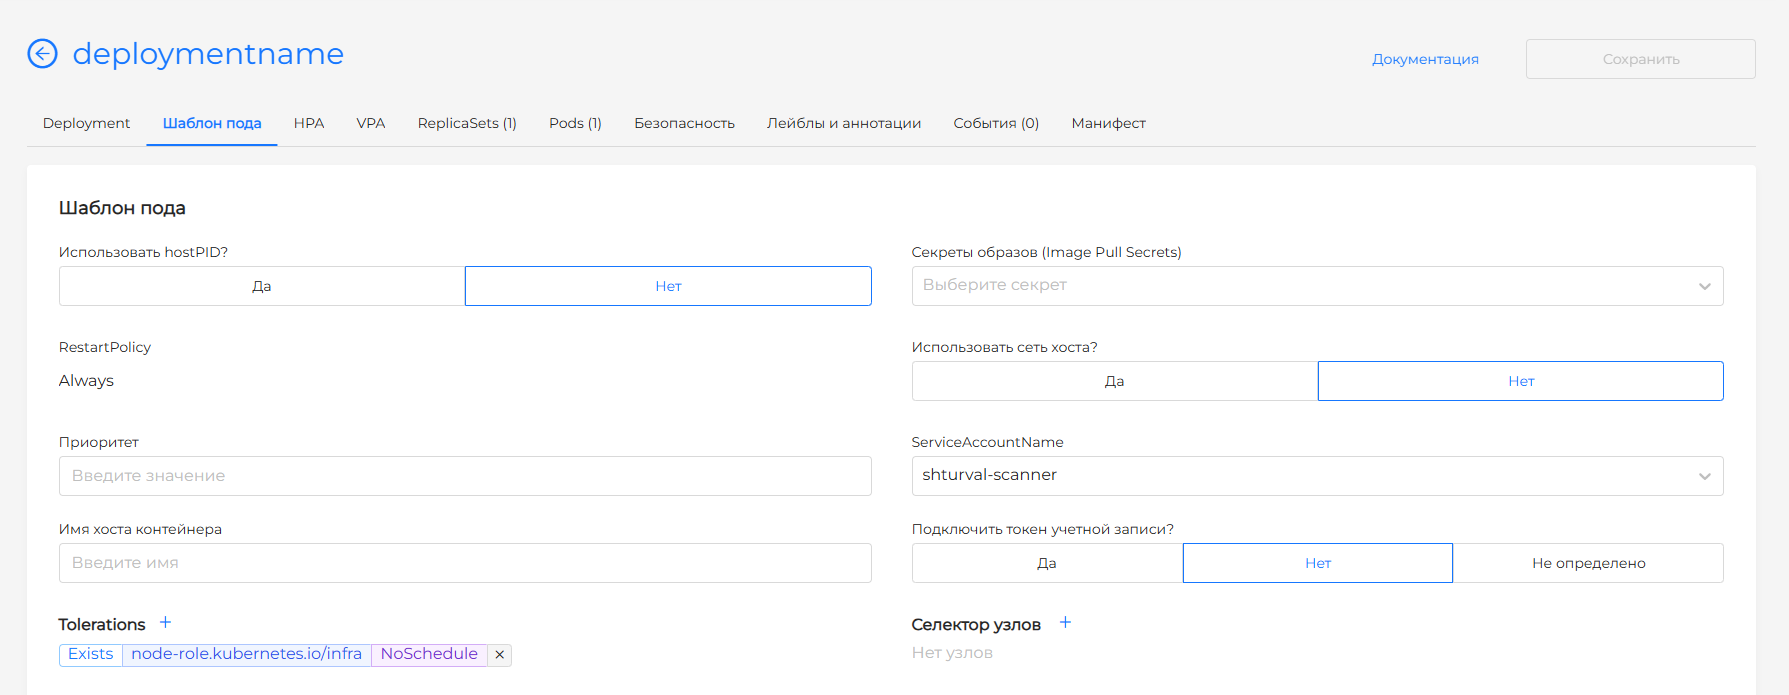The image size is (1789, 695).
Task: Disable host network with Нет
Action: click(x=1521, y=381)
